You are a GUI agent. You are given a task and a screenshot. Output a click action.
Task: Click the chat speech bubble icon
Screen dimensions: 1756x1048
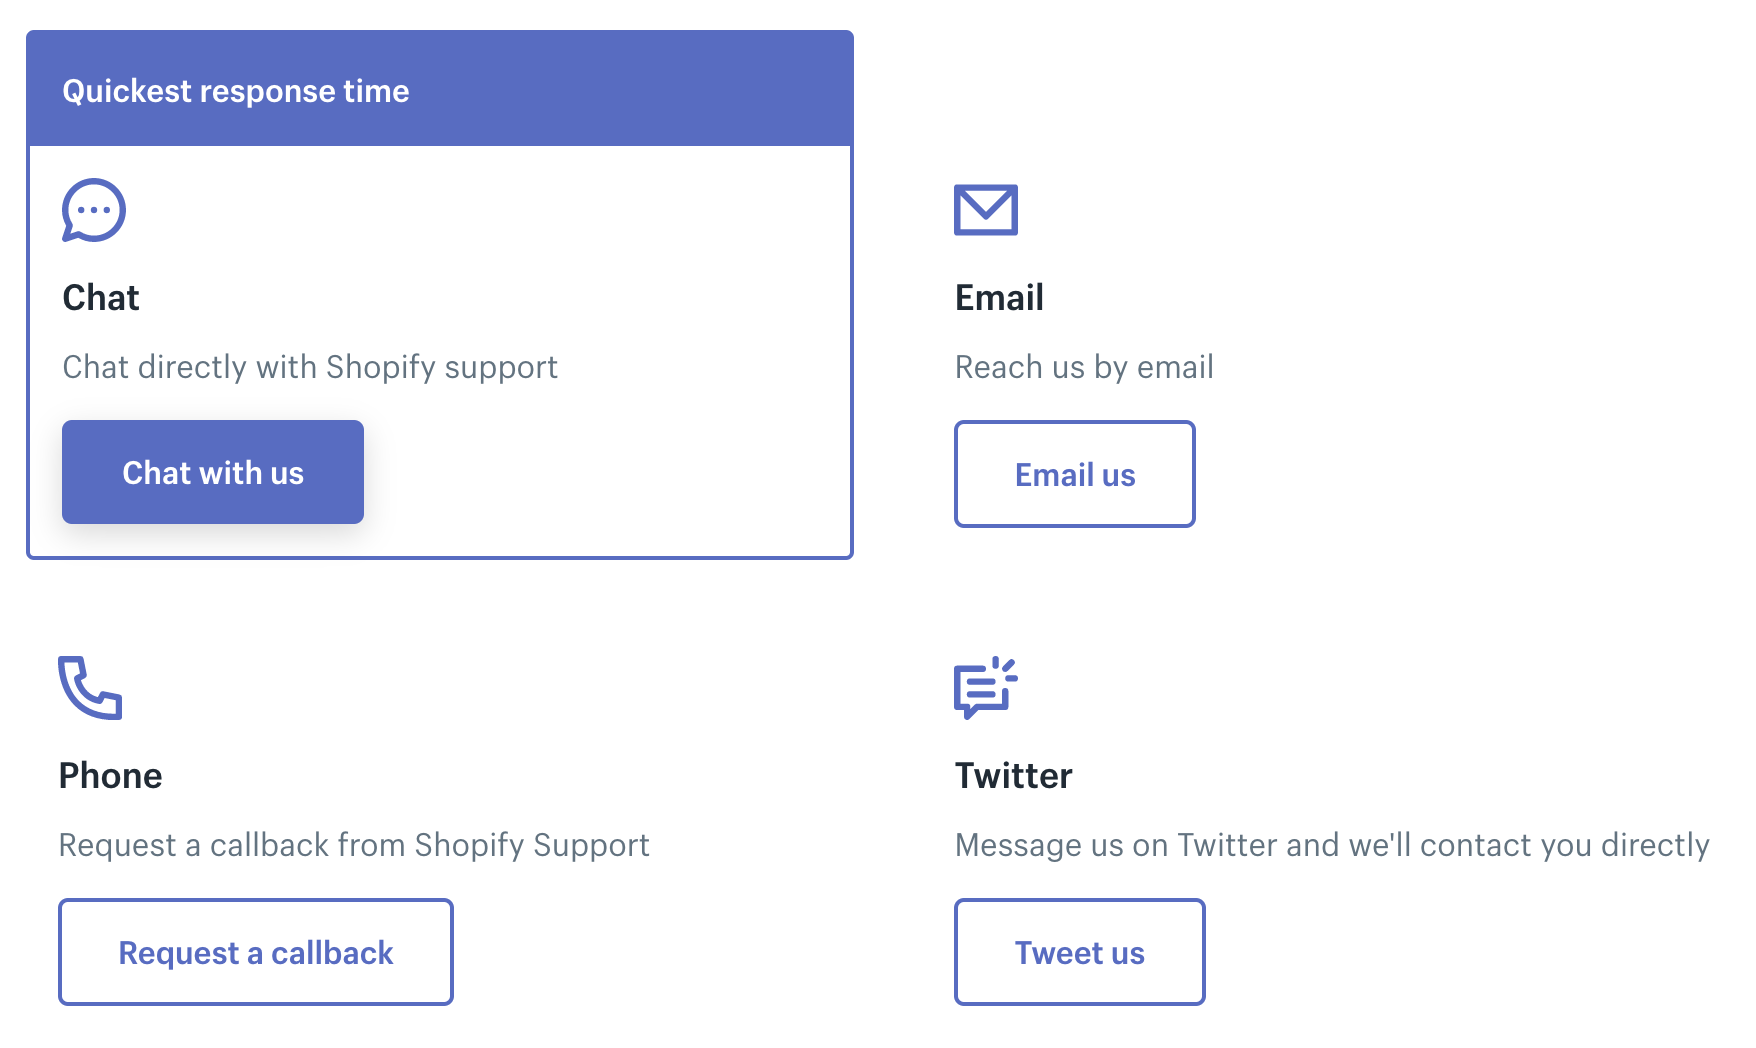[93, 210]
